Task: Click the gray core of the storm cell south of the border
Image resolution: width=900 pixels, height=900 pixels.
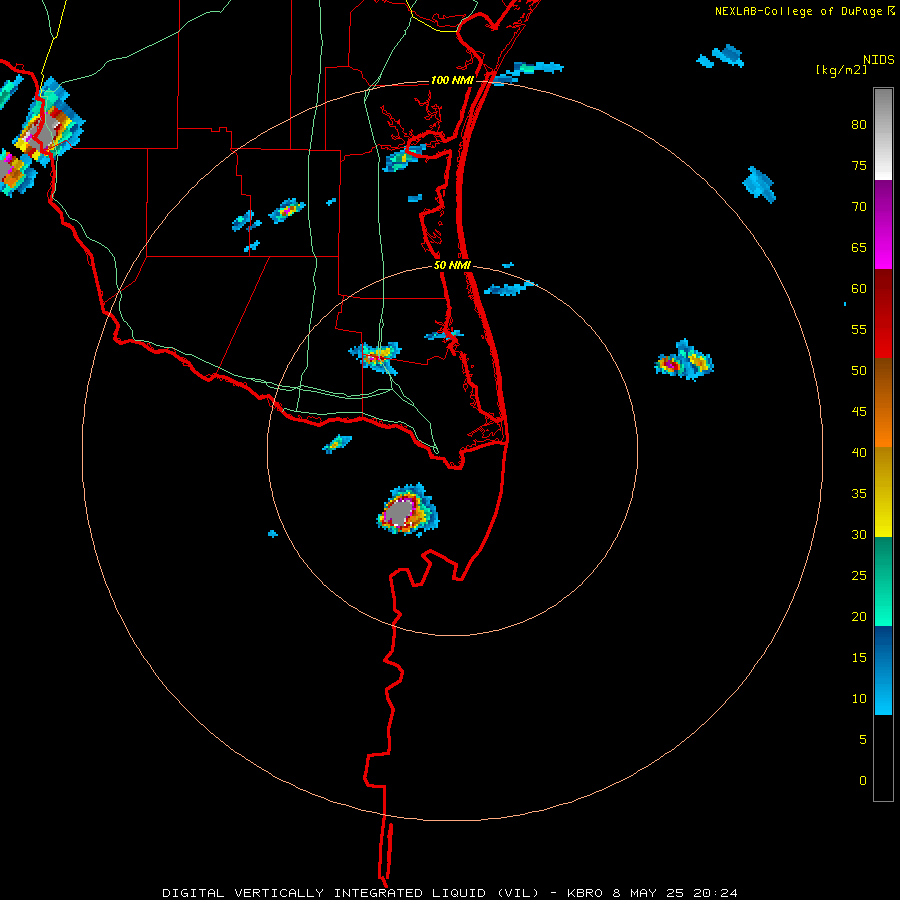Action: [x=399, y=512]
